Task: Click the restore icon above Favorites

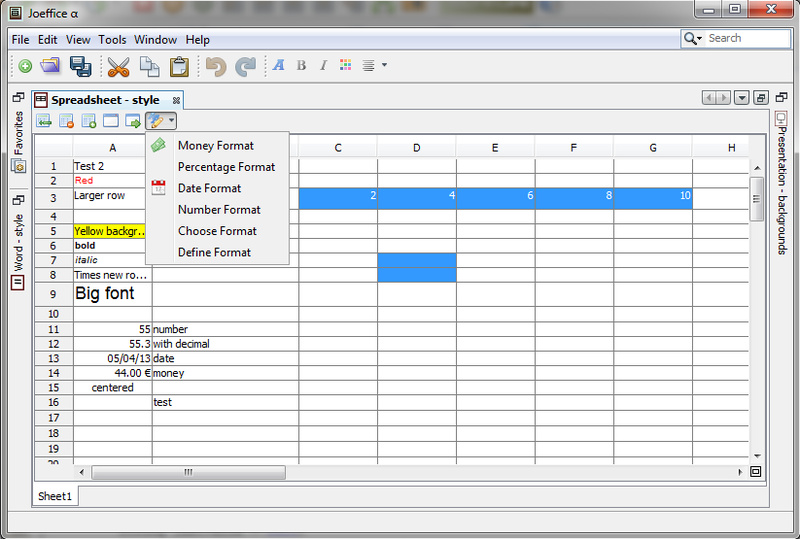Action: click(18, 97)
